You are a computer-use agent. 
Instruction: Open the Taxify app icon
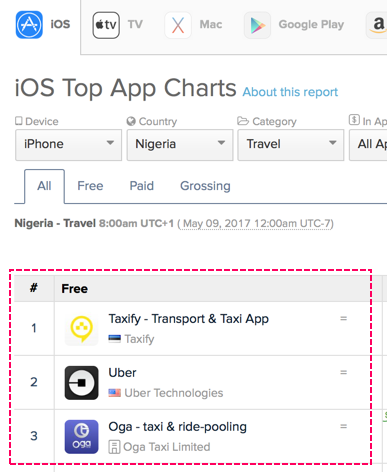click(x=81, y=329)
